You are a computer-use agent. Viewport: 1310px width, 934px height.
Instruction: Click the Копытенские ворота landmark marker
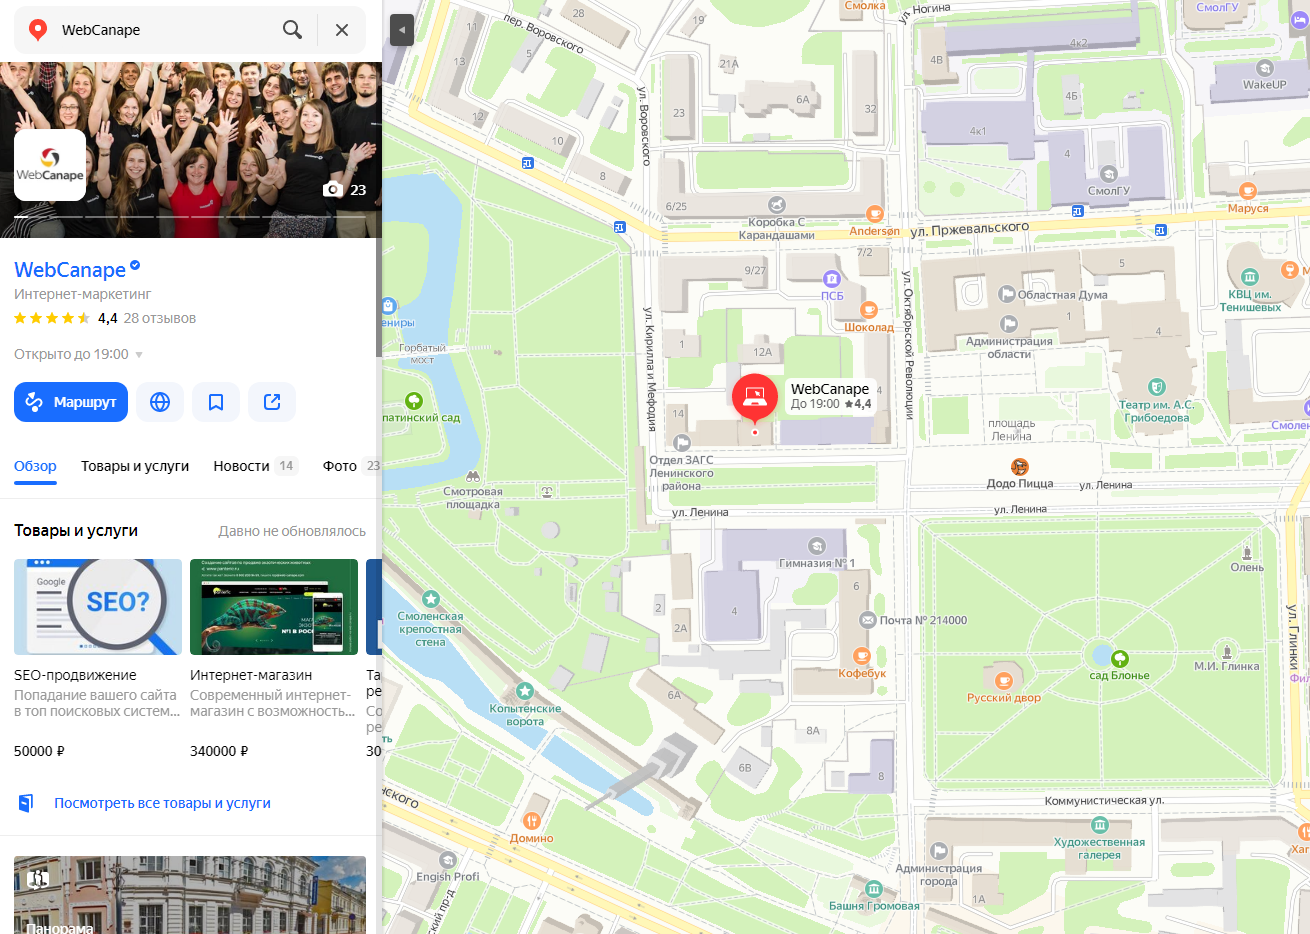525,691
